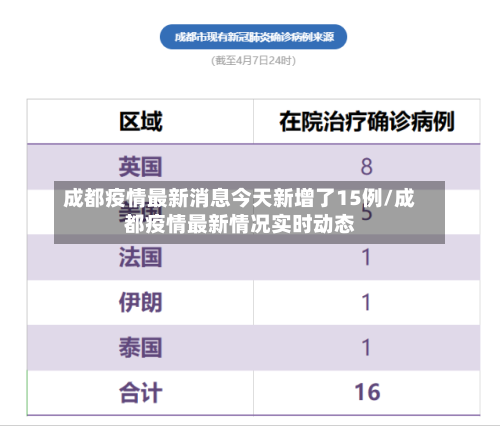
Task: Click the 区域 column header
Action: [141, 121]
